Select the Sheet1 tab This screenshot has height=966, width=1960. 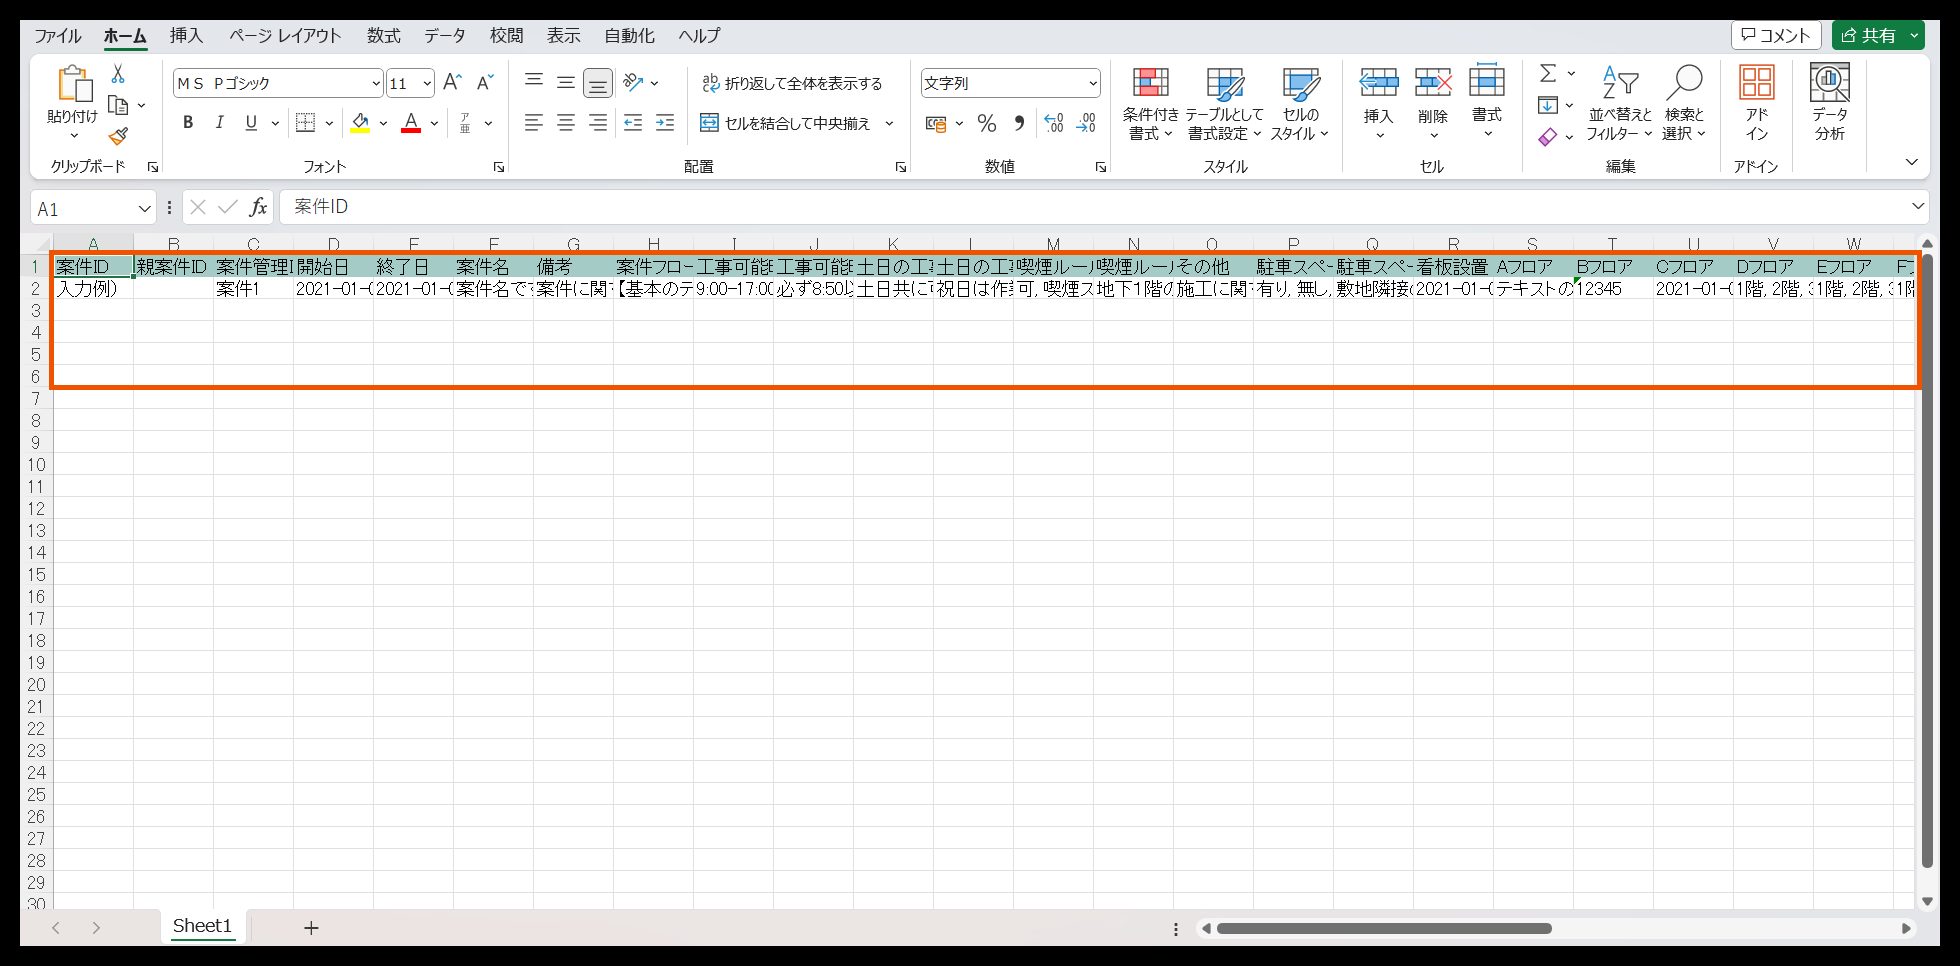pyautogui.click(x=202, y=926)
